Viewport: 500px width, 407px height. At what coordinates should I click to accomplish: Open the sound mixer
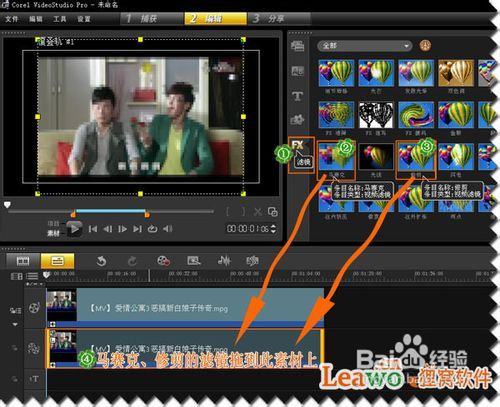(x=224, y=261)
